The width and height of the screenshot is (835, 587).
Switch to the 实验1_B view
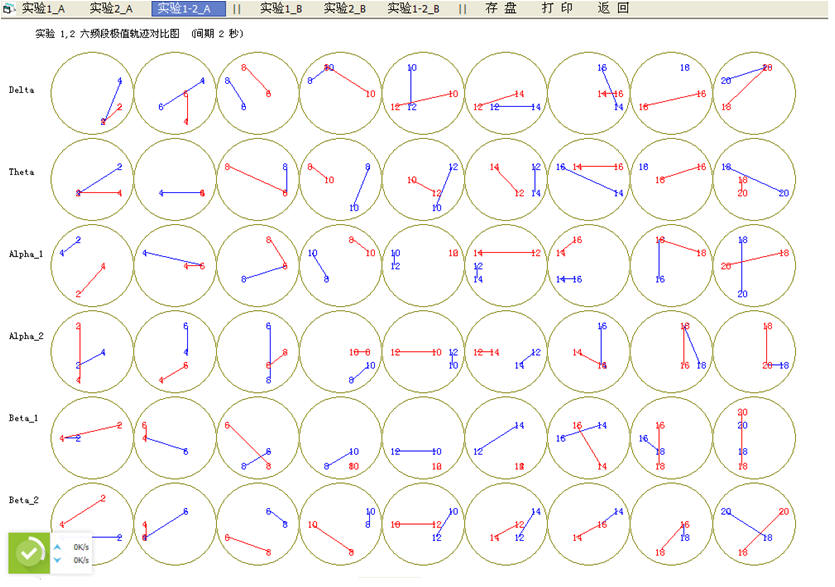point(281,9)
